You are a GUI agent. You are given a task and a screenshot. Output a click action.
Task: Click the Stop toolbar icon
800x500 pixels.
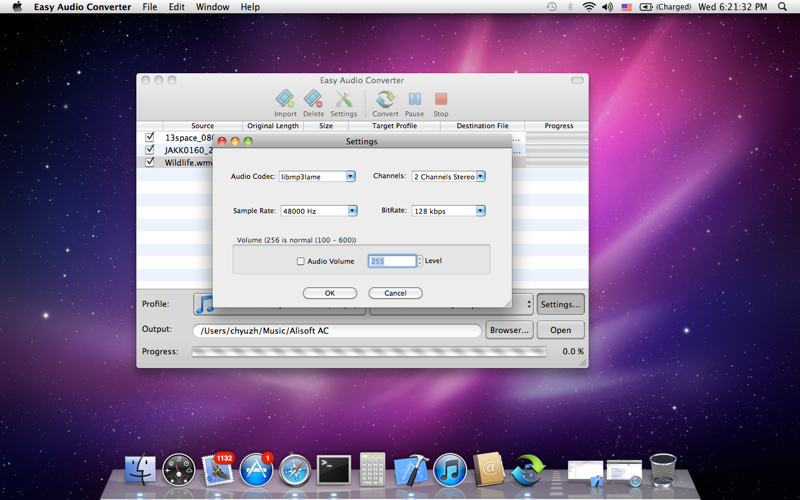click(x=441, y=100)
